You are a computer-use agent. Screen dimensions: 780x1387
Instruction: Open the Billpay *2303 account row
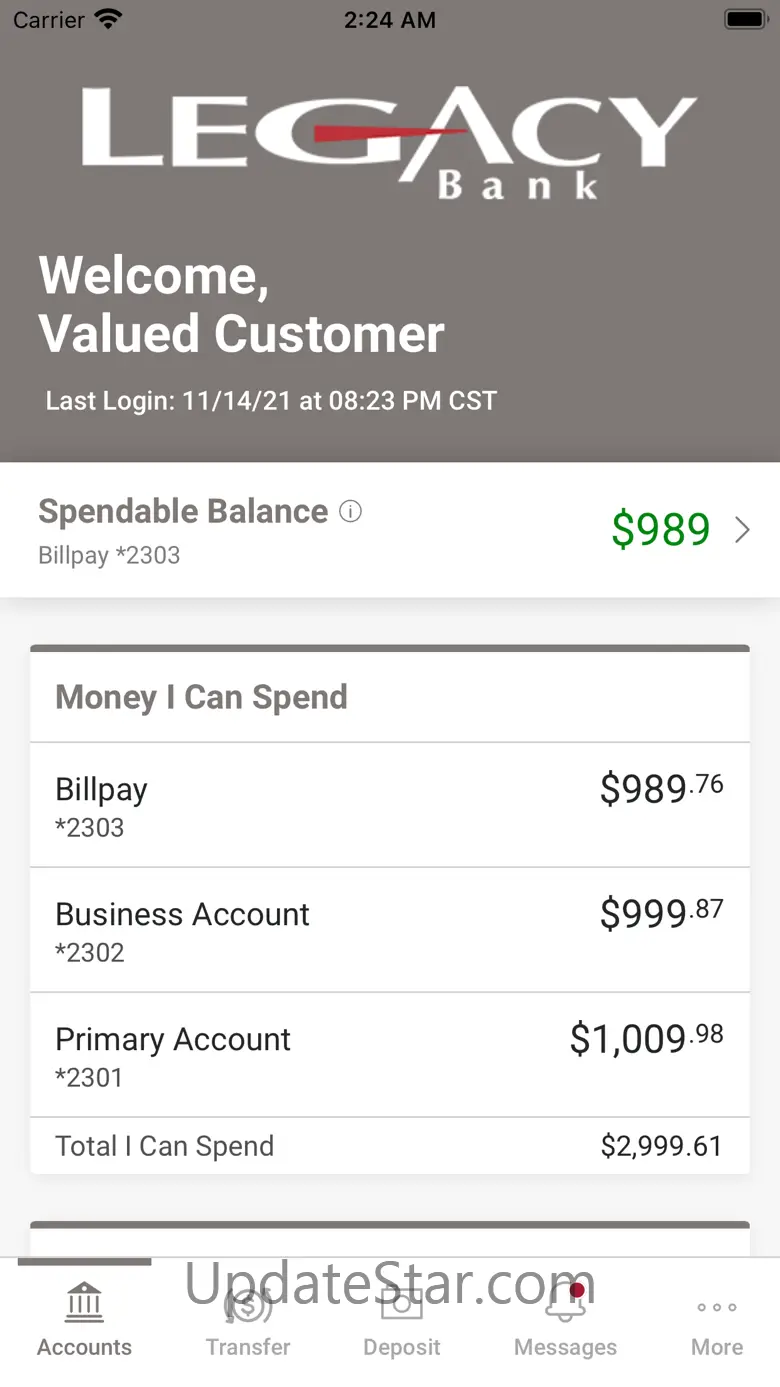[x=390, y=805]
